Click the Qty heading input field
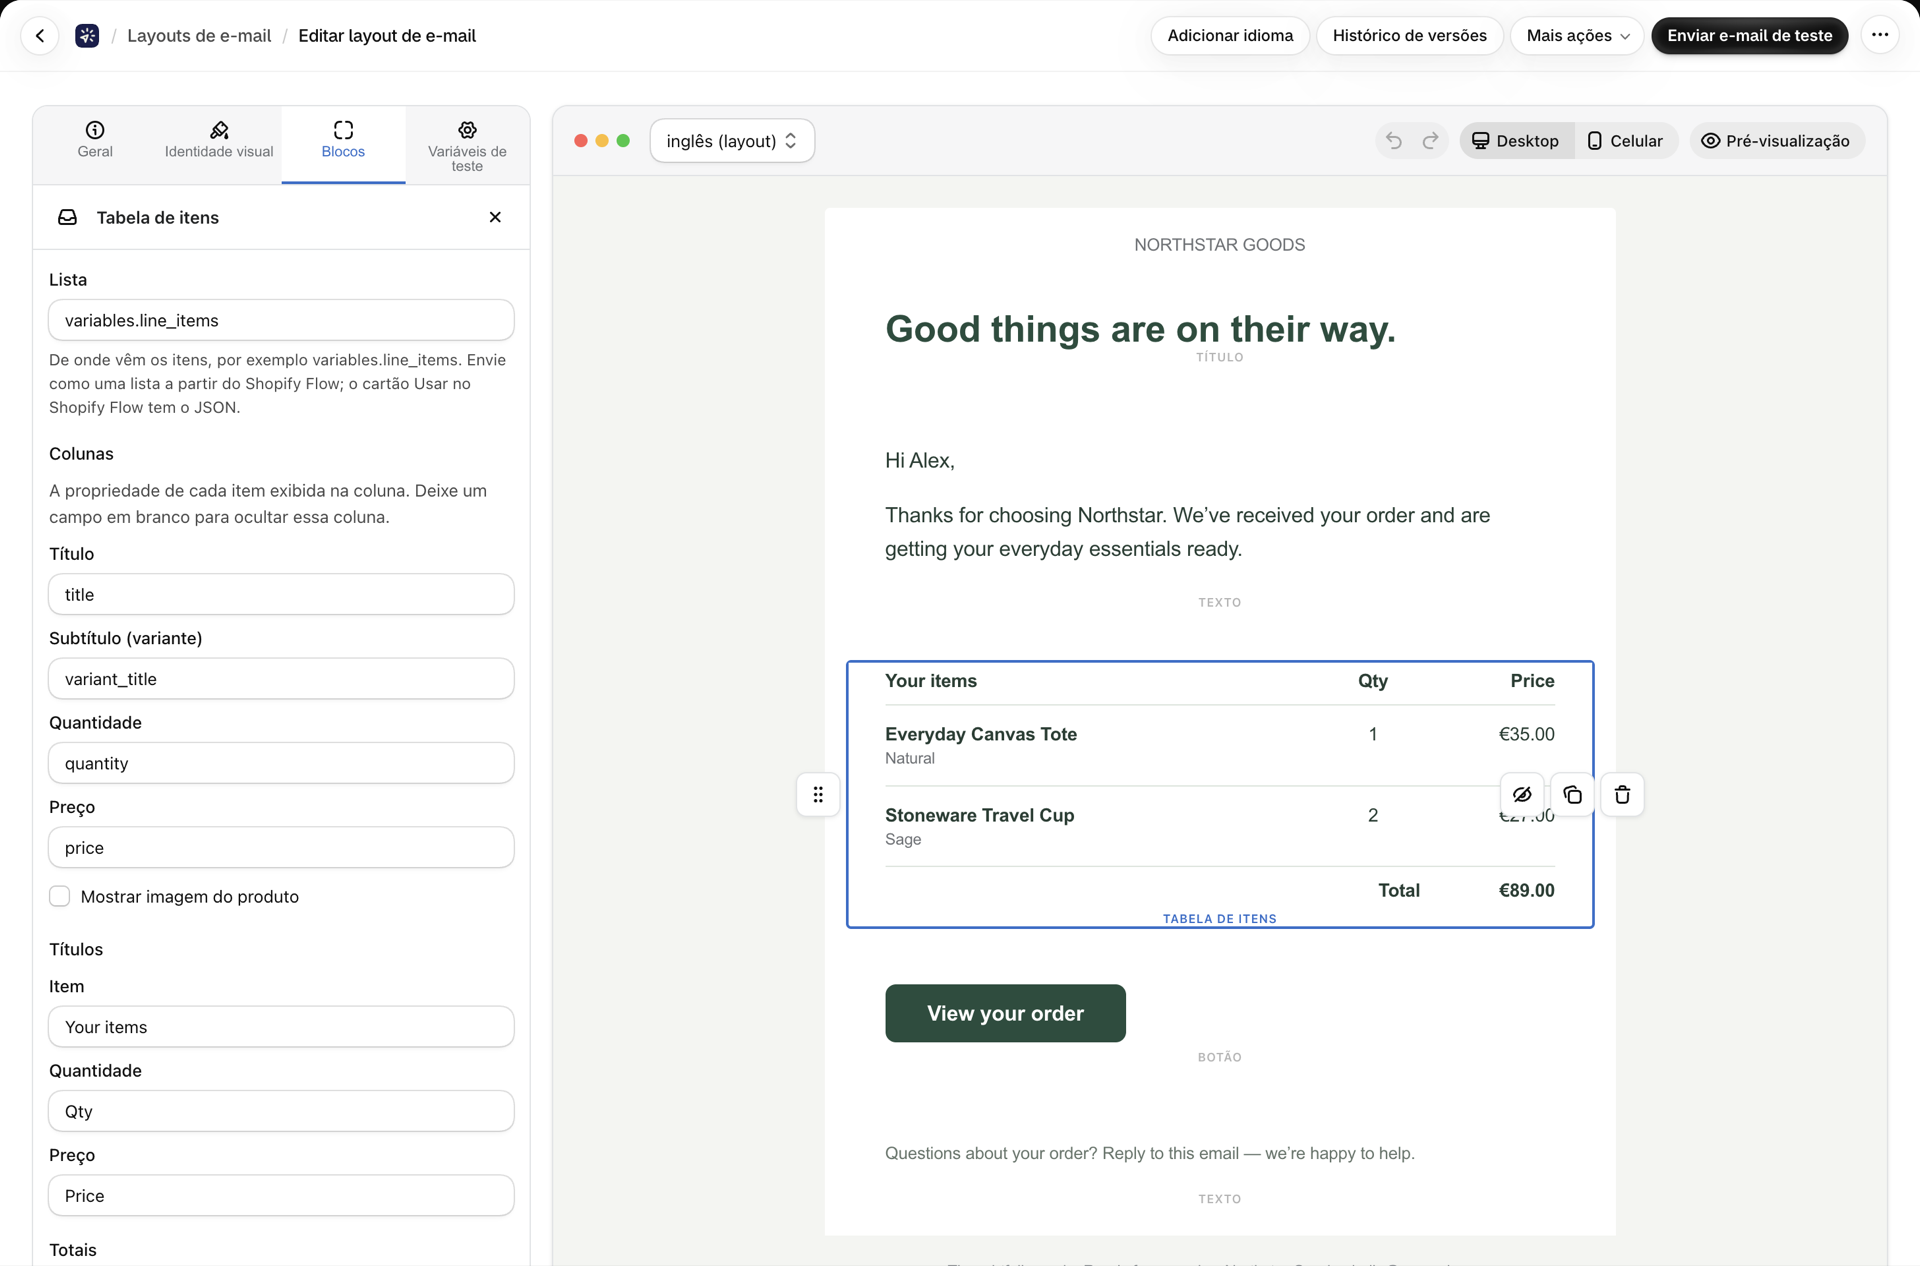Screen dimensions: 1920x1266 [281, 1111]
